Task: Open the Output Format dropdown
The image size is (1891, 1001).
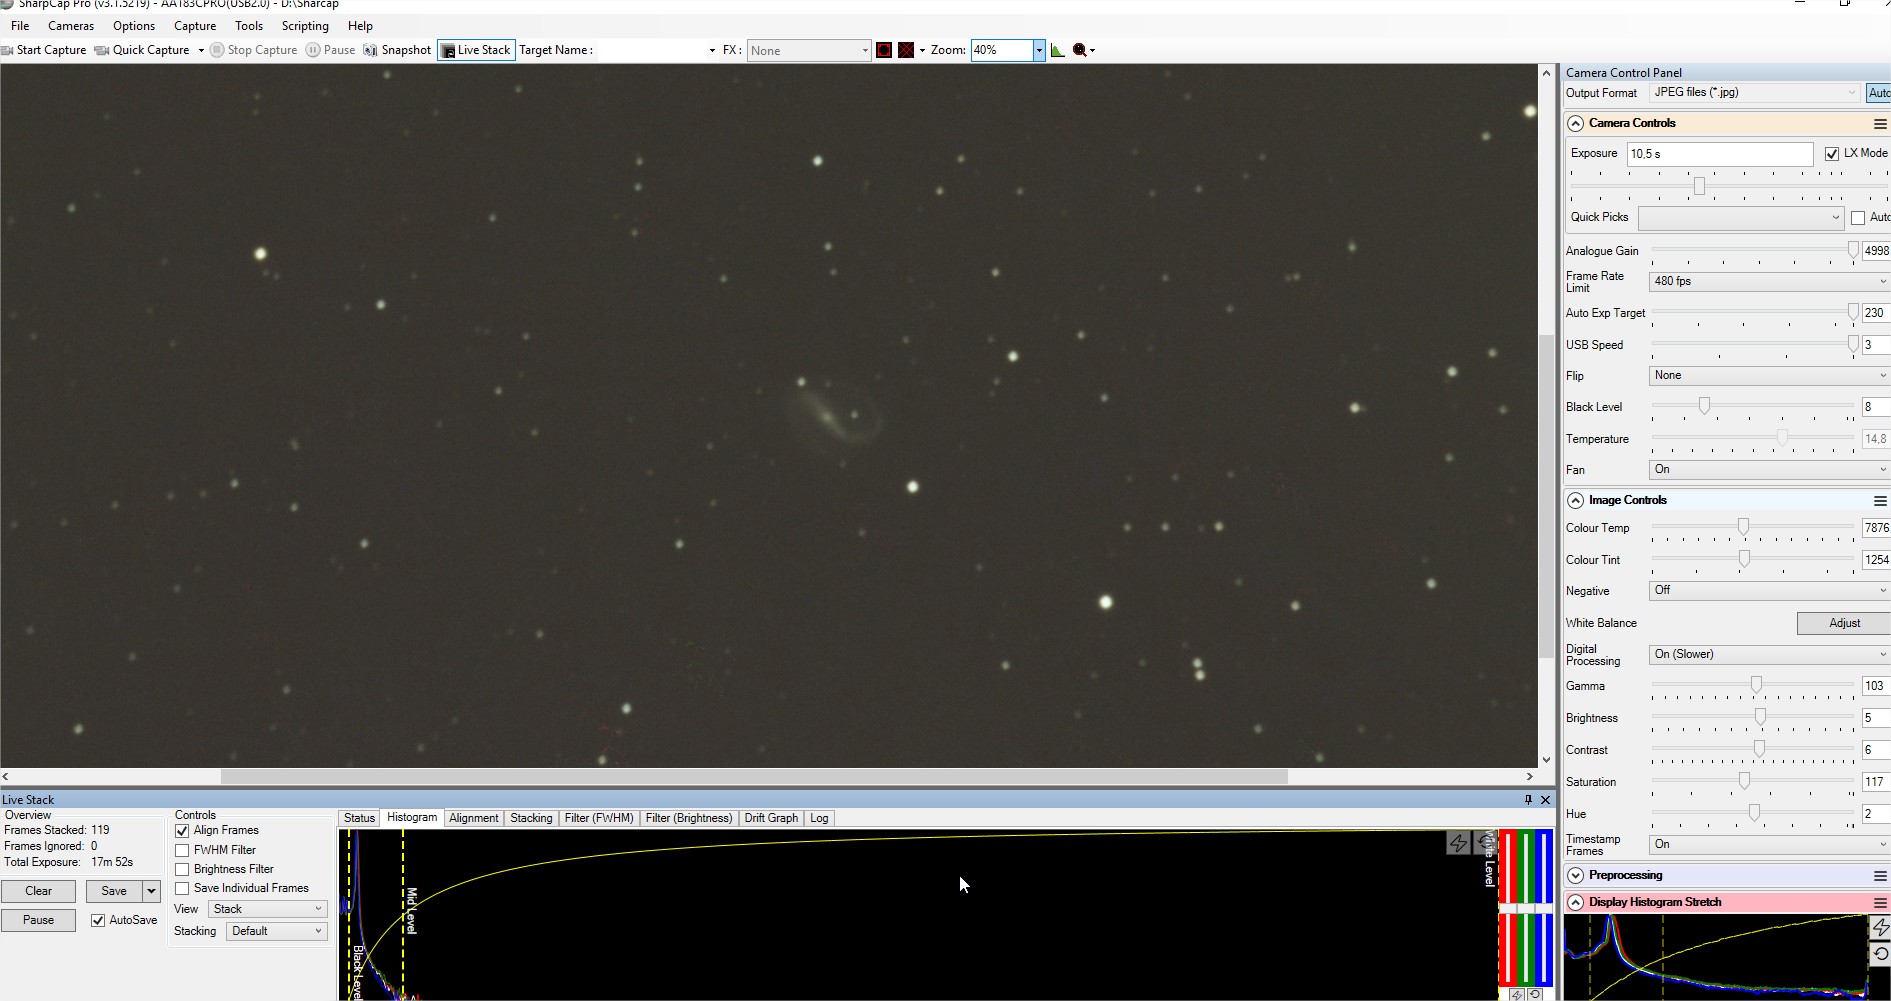Action: tap(1754, 93)
